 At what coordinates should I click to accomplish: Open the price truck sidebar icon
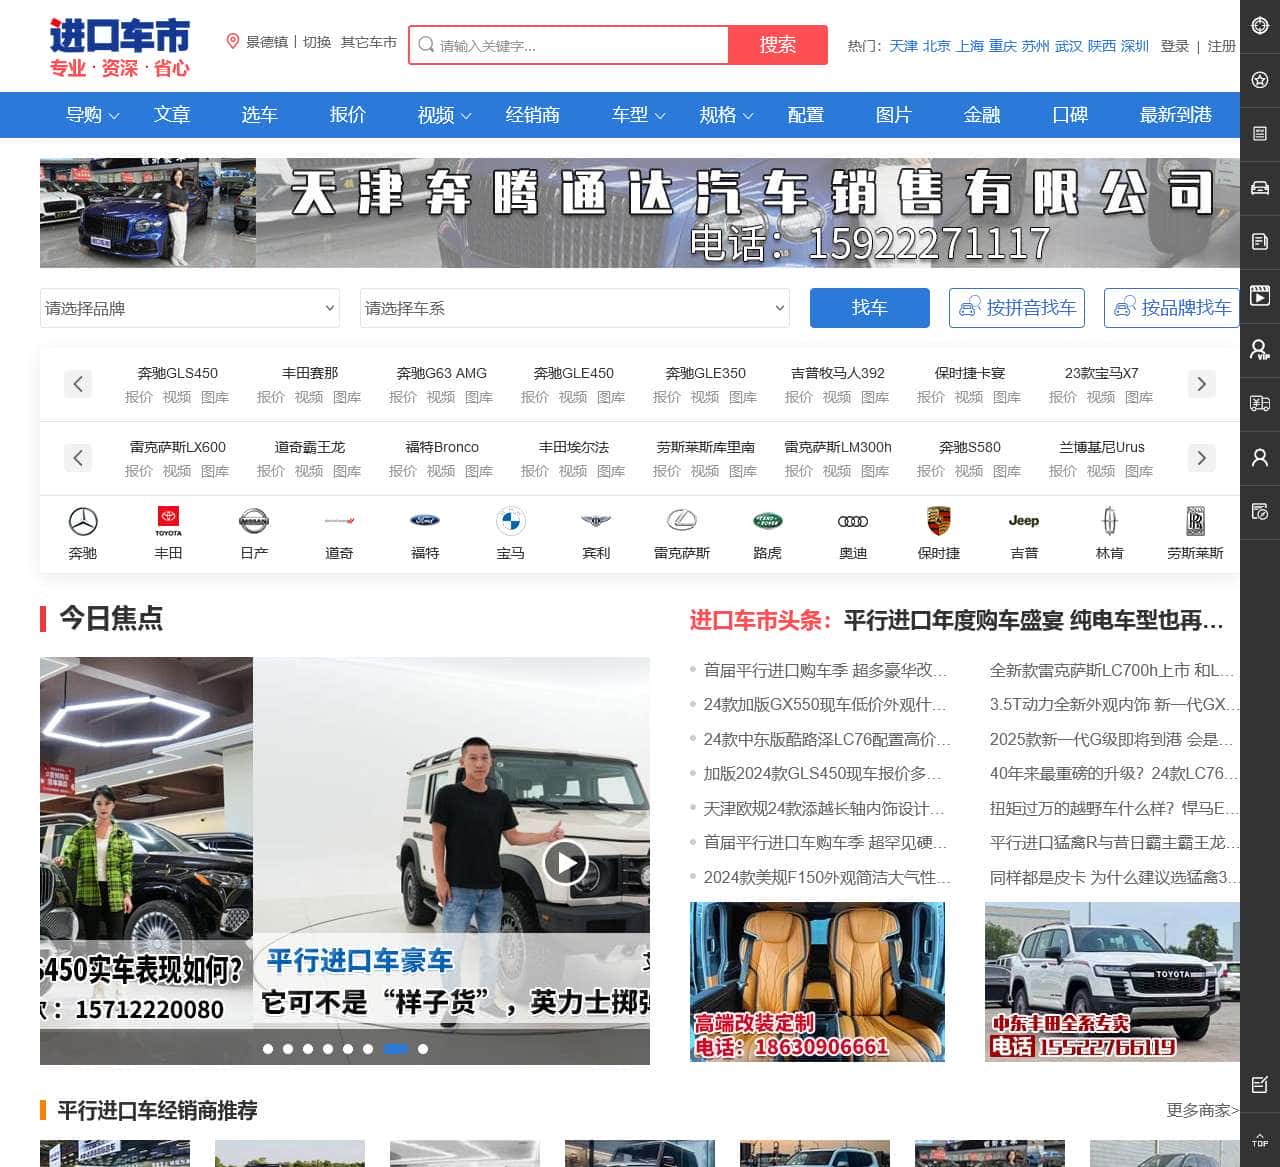point(1260,404)
